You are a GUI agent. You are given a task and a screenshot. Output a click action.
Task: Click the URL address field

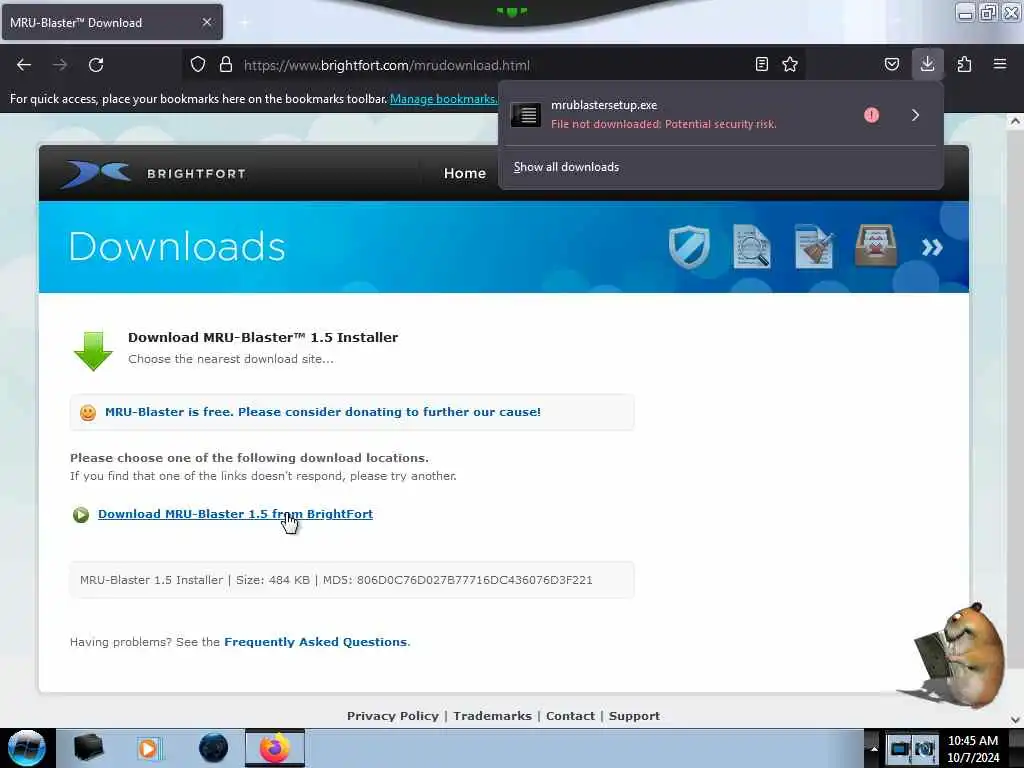point(493,65)
